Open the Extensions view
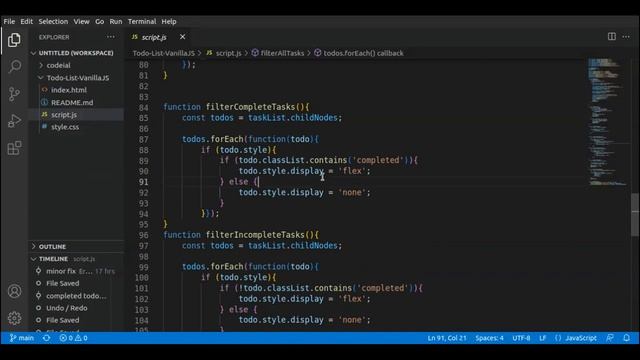Viewport: 640px width, 360px height. coord(14,148)
